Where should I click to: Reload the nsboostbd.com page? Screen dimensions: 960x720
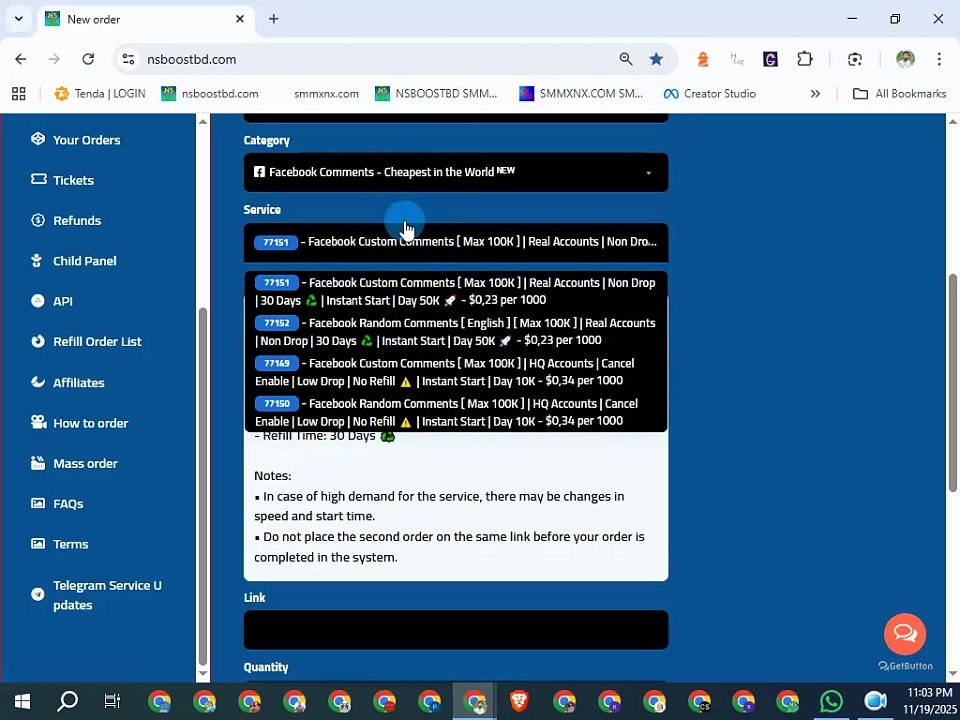click(x=88, y=59)
